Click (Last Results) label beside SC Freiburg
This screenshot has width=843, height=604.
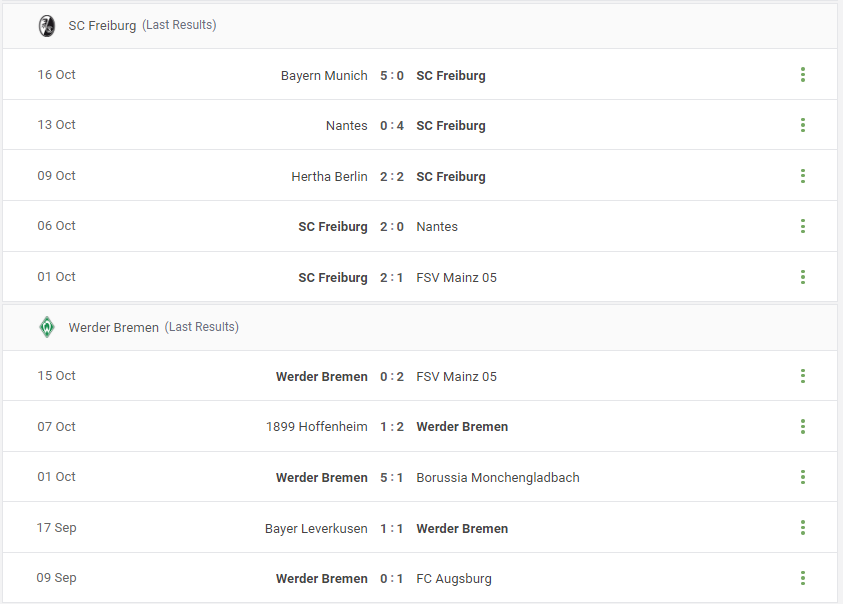pos(180,25)
